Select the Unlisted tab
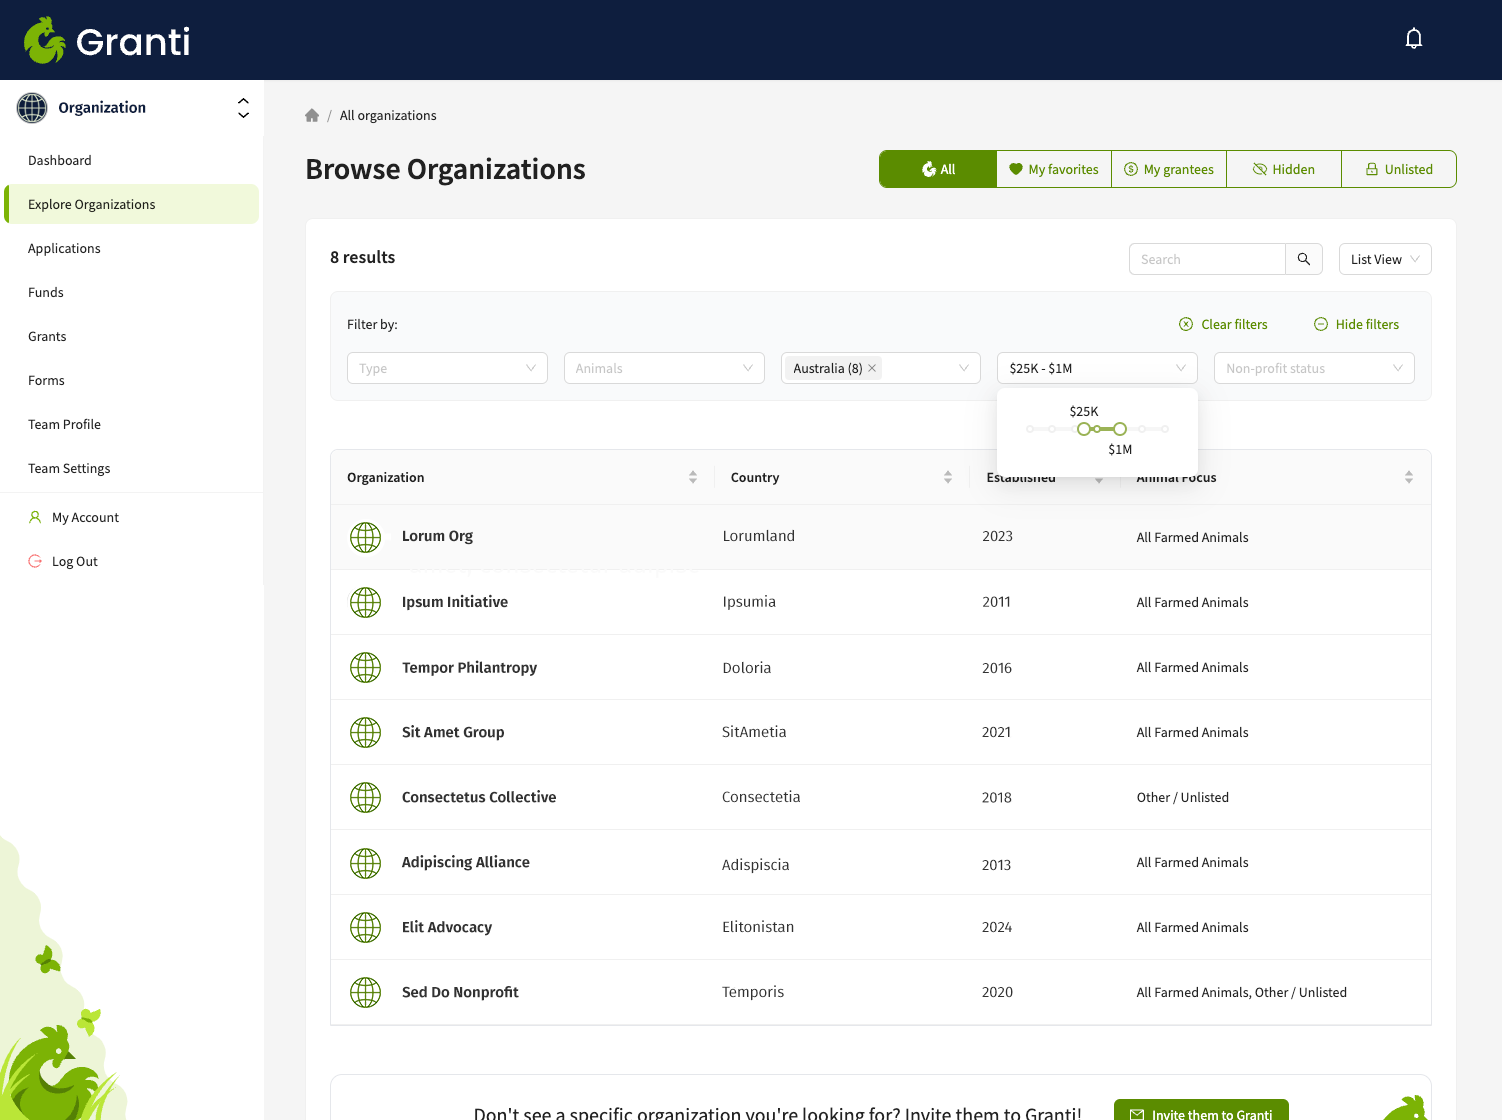Viewport: 1502px width, 1120px height. pyautogui.click(x=1399, y=169)
